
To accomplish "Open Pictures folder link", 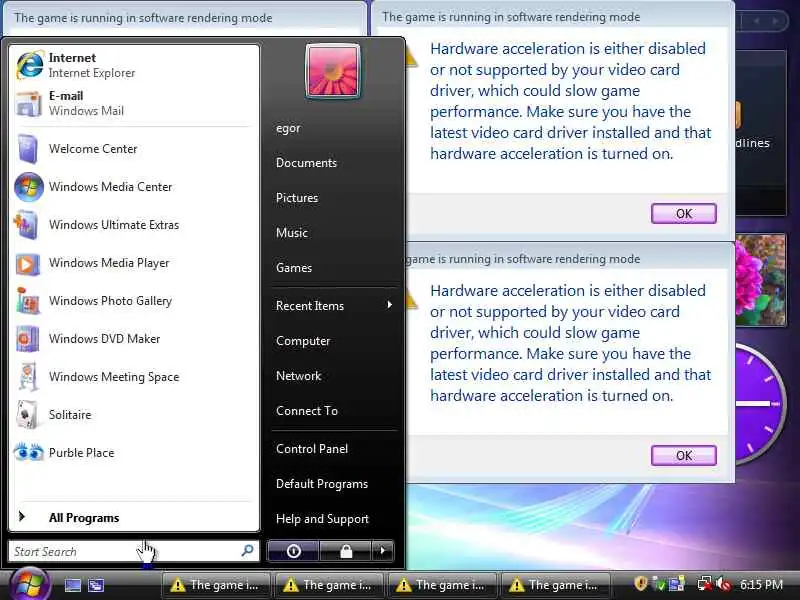I will coord(296,198).
